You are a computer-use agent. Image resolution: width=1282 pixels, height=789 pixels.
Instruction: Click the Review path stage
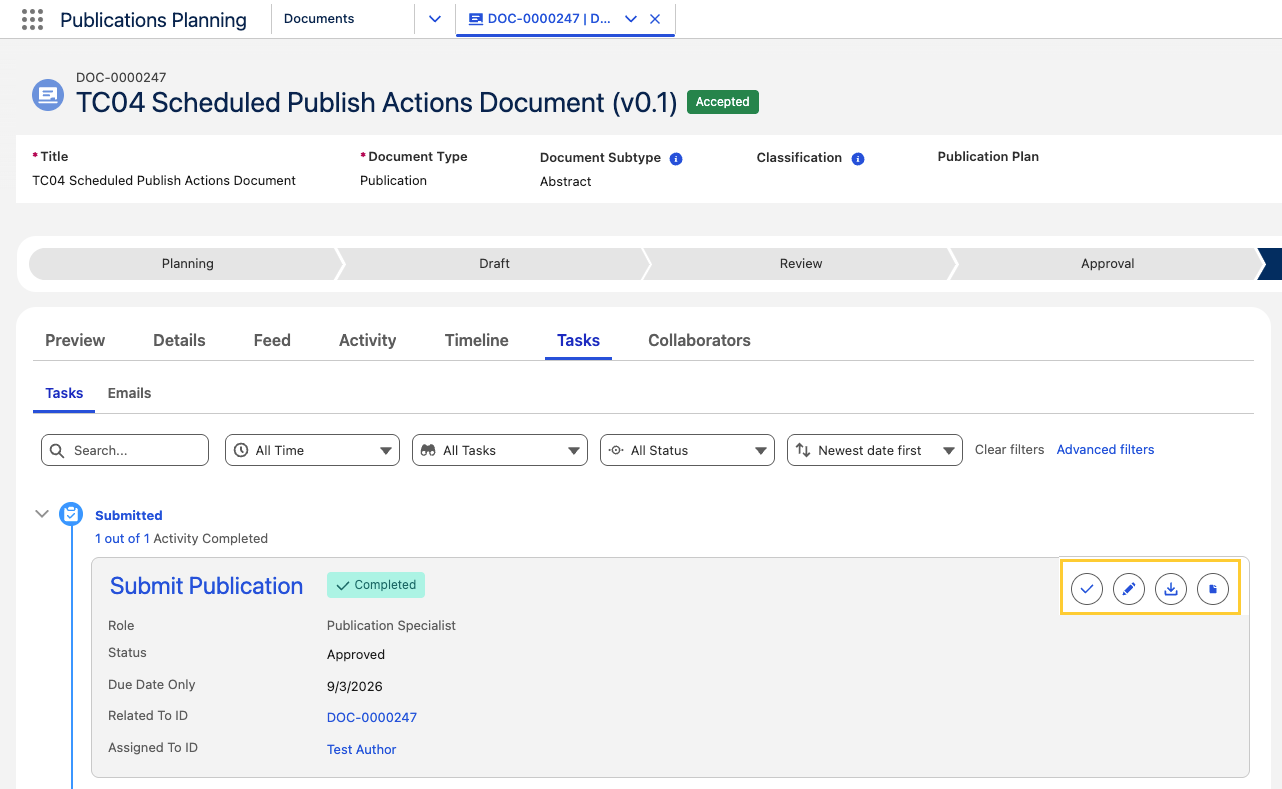click(x=801, y=264)
